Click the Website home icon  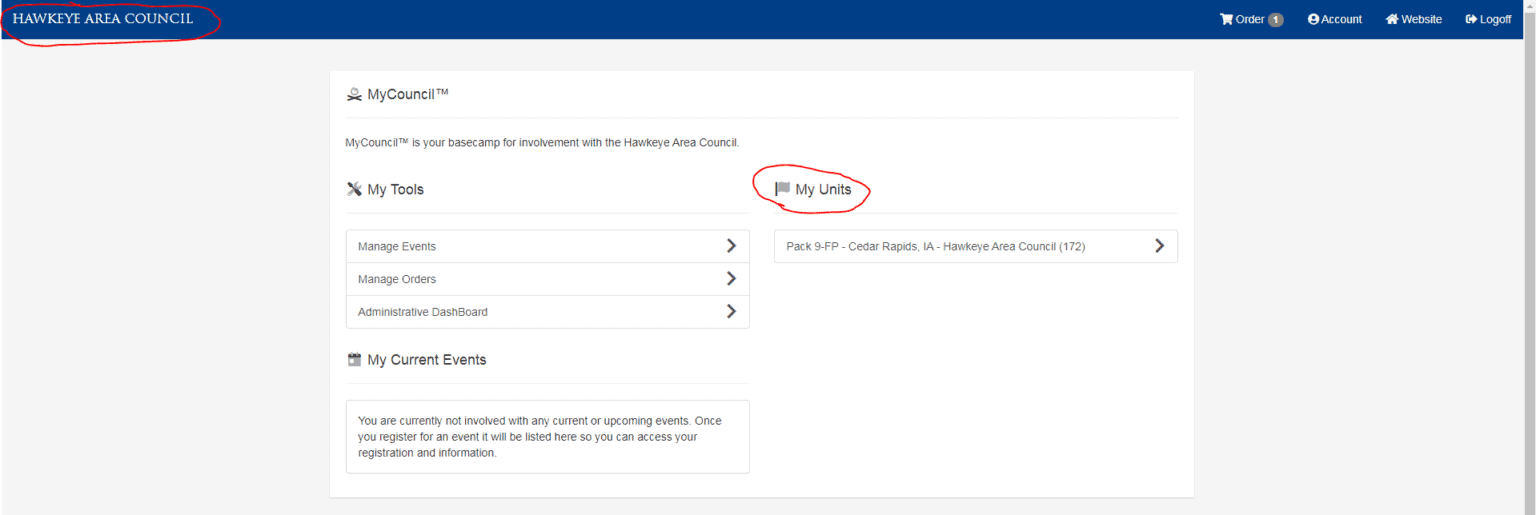click(1392, 19)
